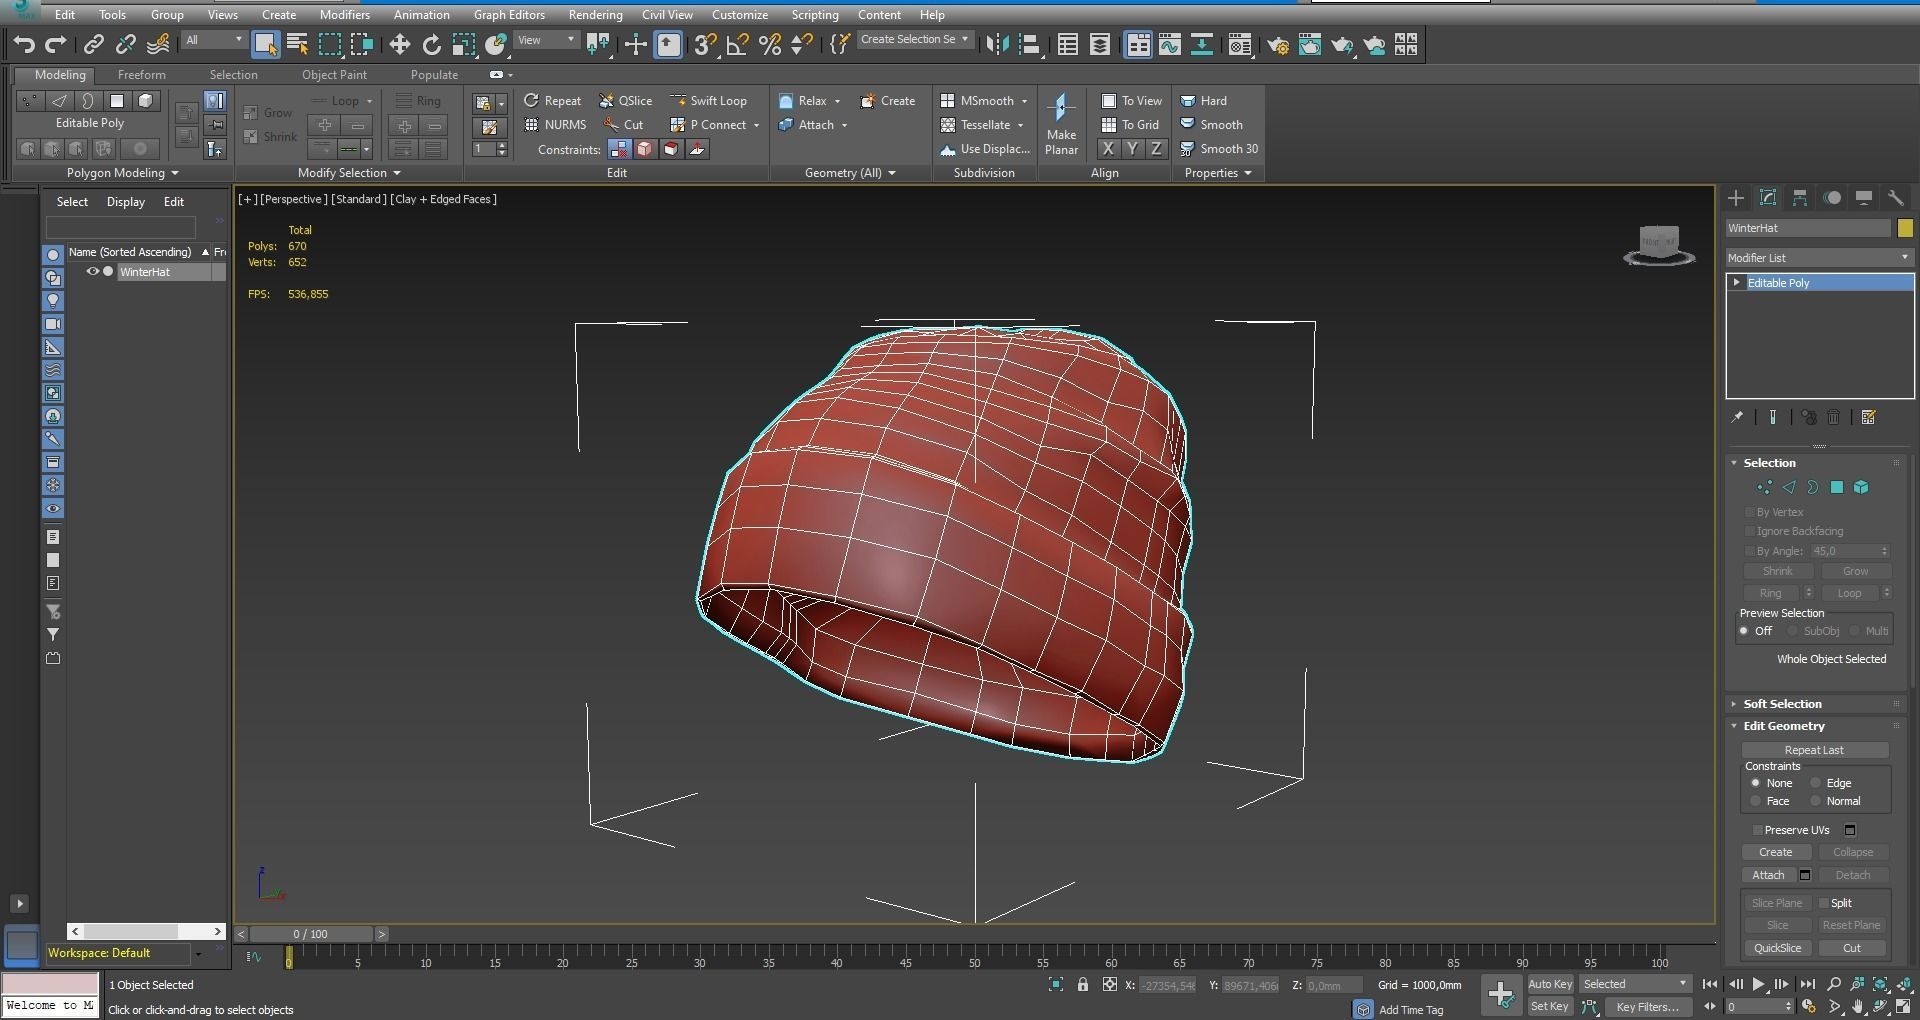
Task: Select WinterHat in scene explorer list
Action: pyautogui.click(x=145, y=272)
